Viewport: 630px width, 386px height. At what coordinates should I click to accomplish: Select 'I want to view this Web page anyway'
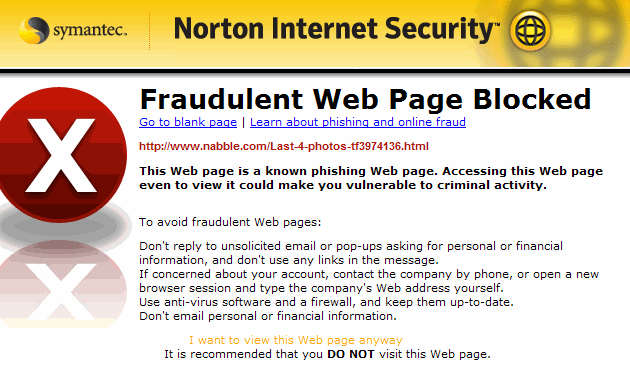[296, 340]
